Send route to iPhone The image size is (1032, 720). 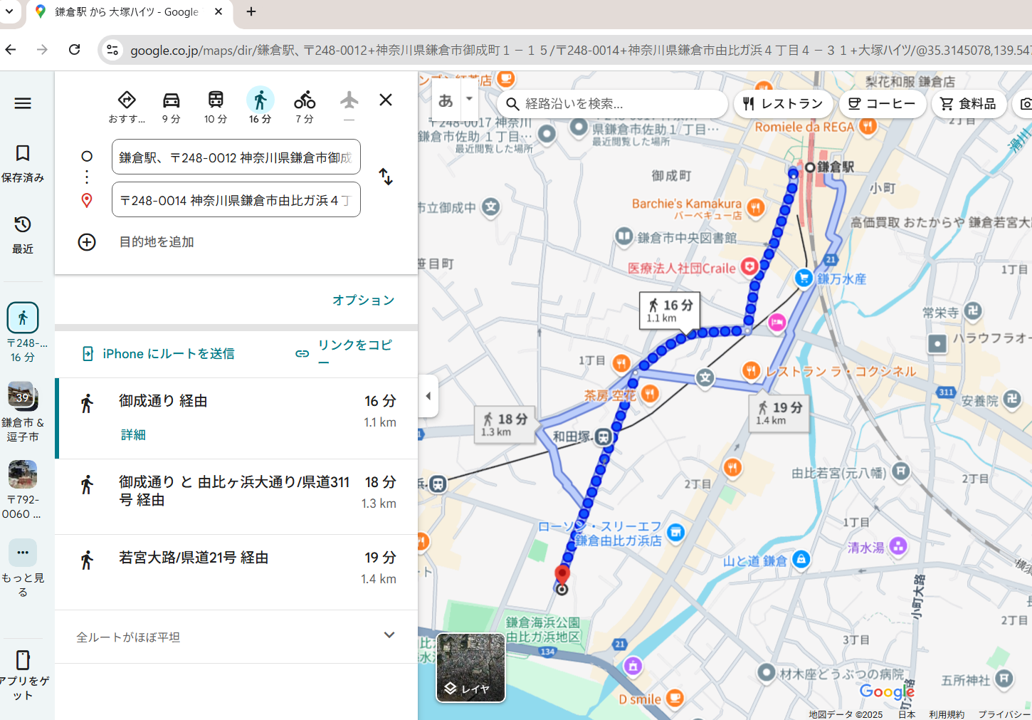(158, 353)
